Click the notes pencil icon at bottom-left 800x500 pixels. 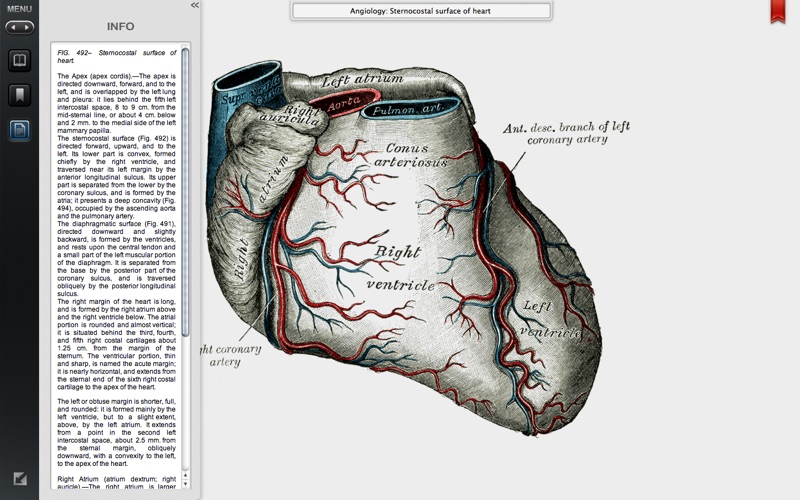click(x=20, y=479)
